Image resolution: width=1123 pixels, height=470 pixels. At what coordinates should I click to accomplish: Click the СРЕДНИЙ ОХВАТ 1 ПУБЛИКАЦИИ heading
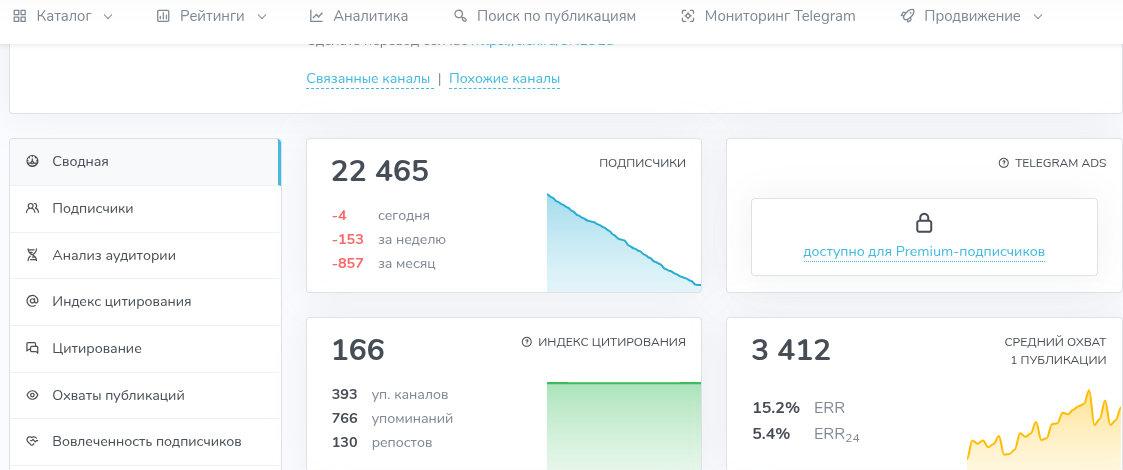coord(1055,351)
